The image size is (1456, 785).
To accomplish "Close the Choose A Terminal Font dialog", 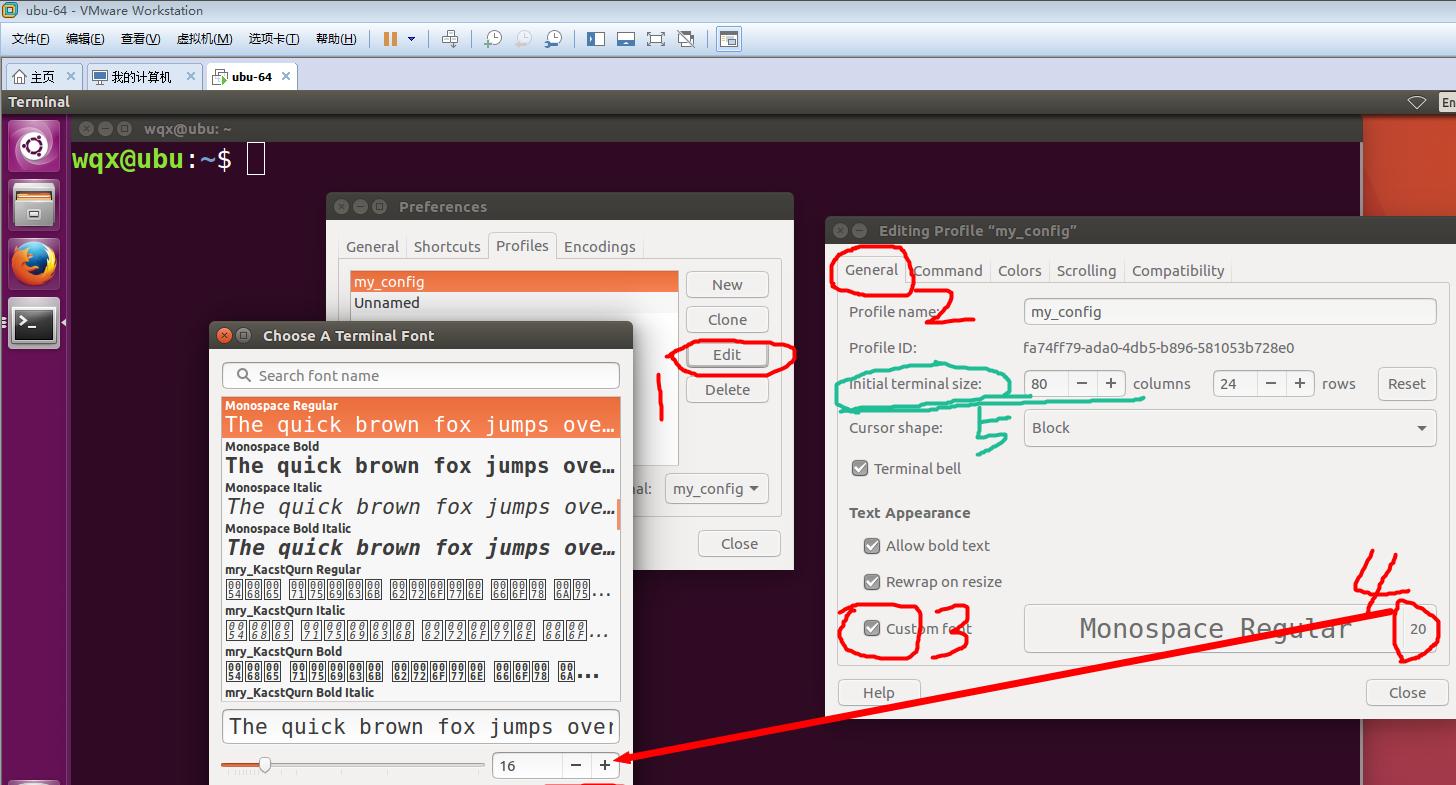I will [x=224, y=336].
